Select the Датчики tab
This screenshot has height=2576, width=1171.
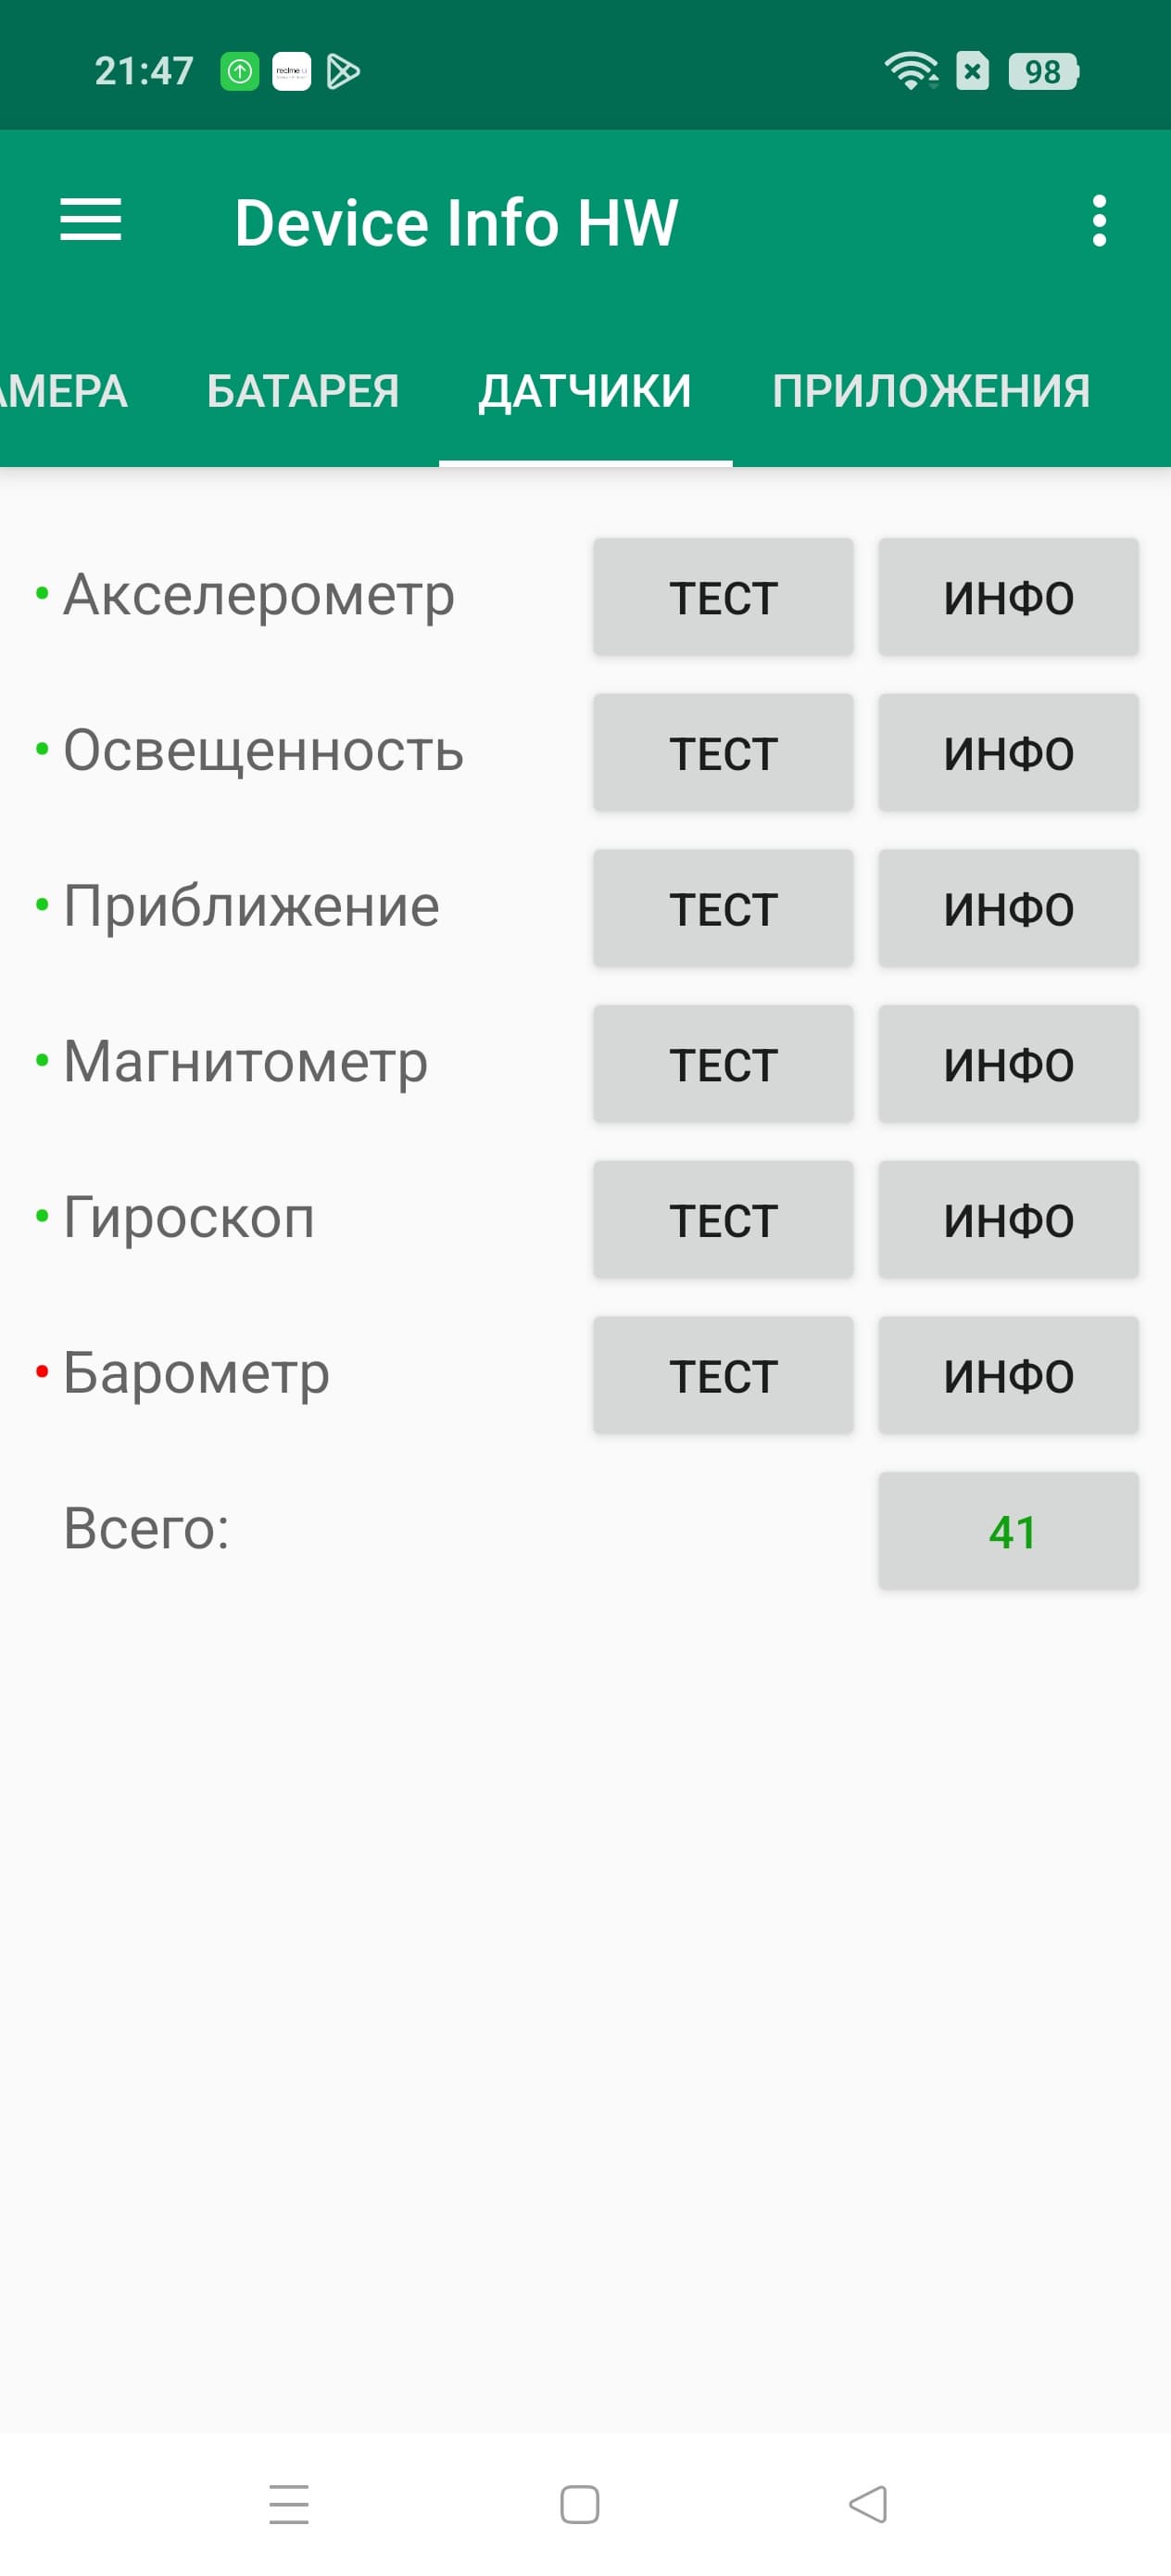[x=585, y=391]
